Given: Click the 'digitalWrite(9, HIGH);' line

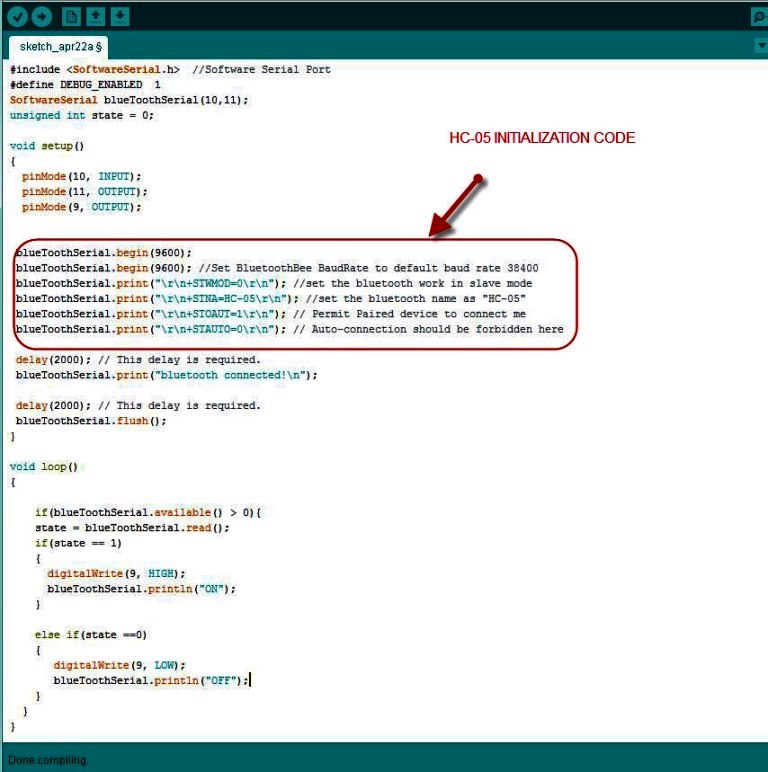Looking at the screenshot, I should click(x=116, y=573).
